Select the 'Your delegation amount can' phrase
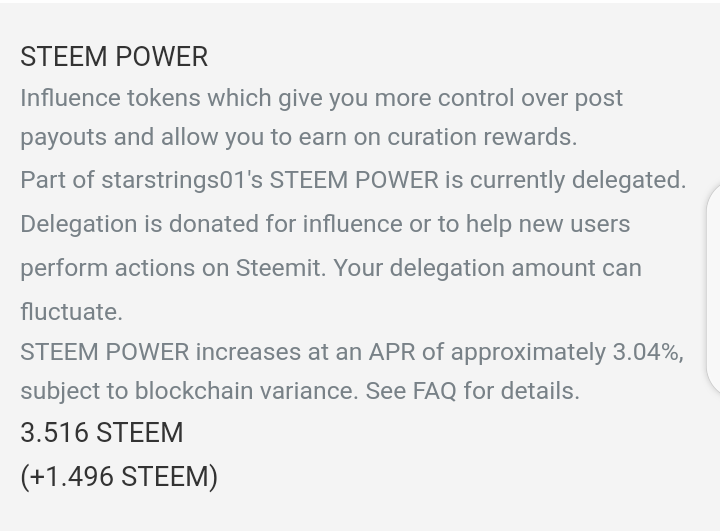This screenshot has width=720, height=531. pyautogui.click(x=487, y=268)
